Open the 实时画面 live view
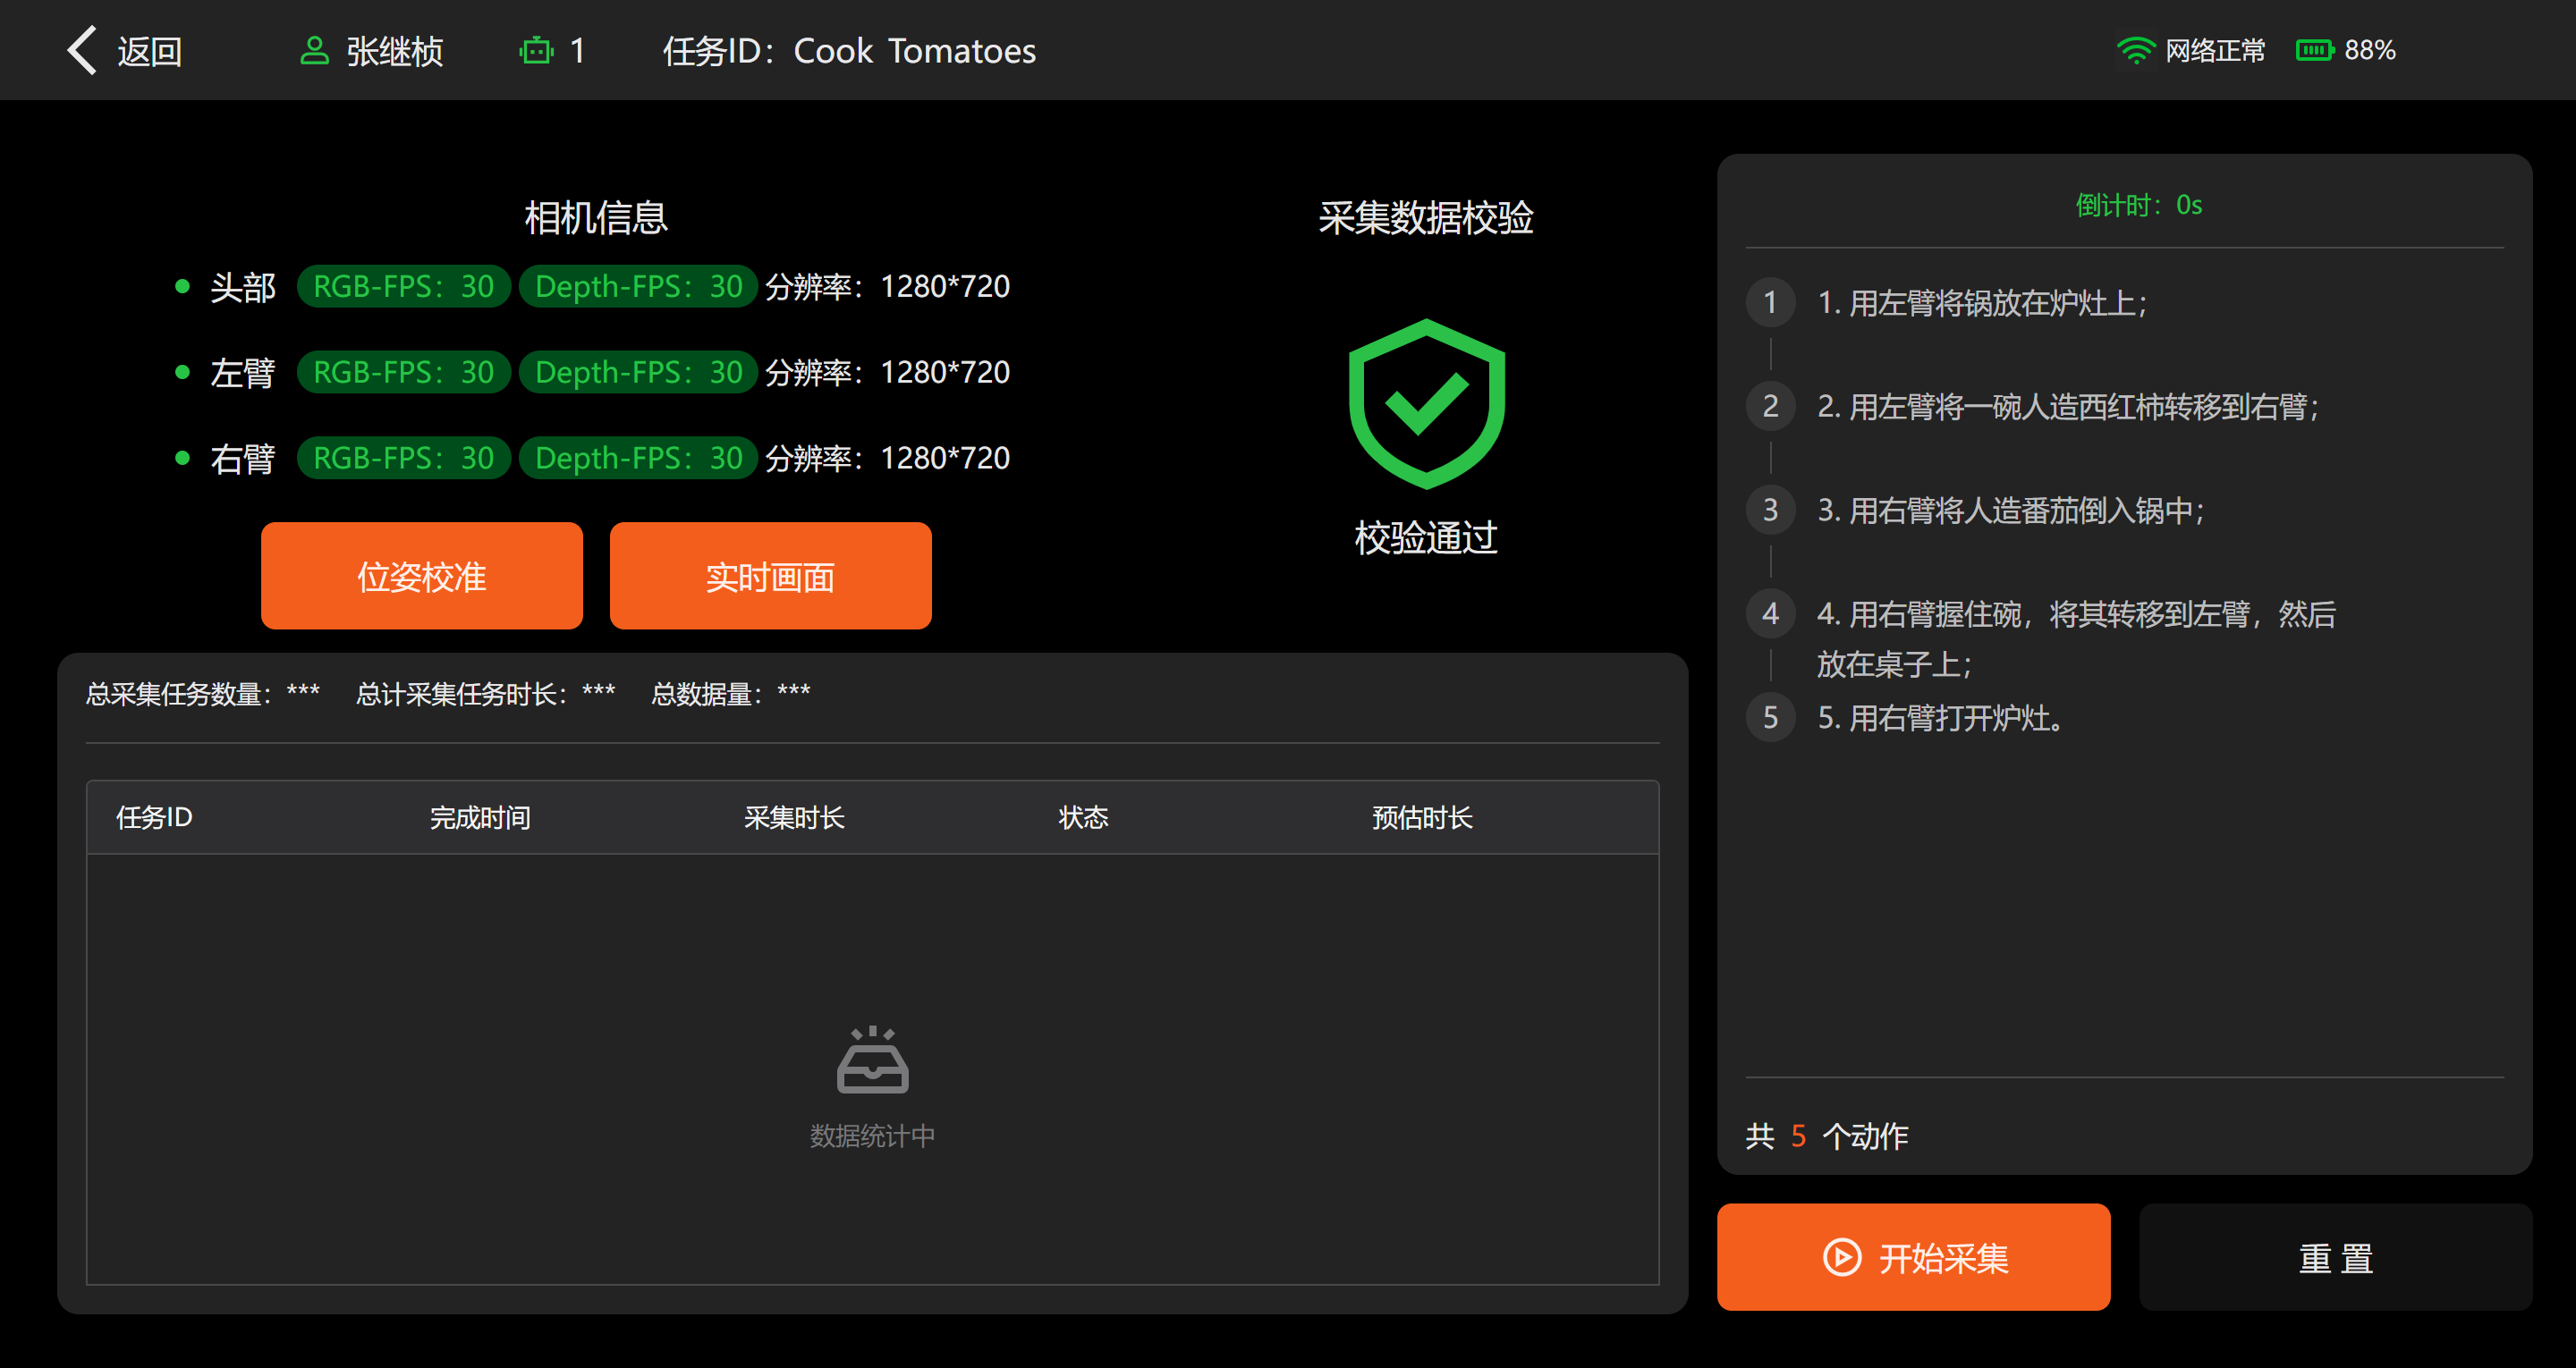The width and height of the screenshot is (2576, 1368). [770, 576]
